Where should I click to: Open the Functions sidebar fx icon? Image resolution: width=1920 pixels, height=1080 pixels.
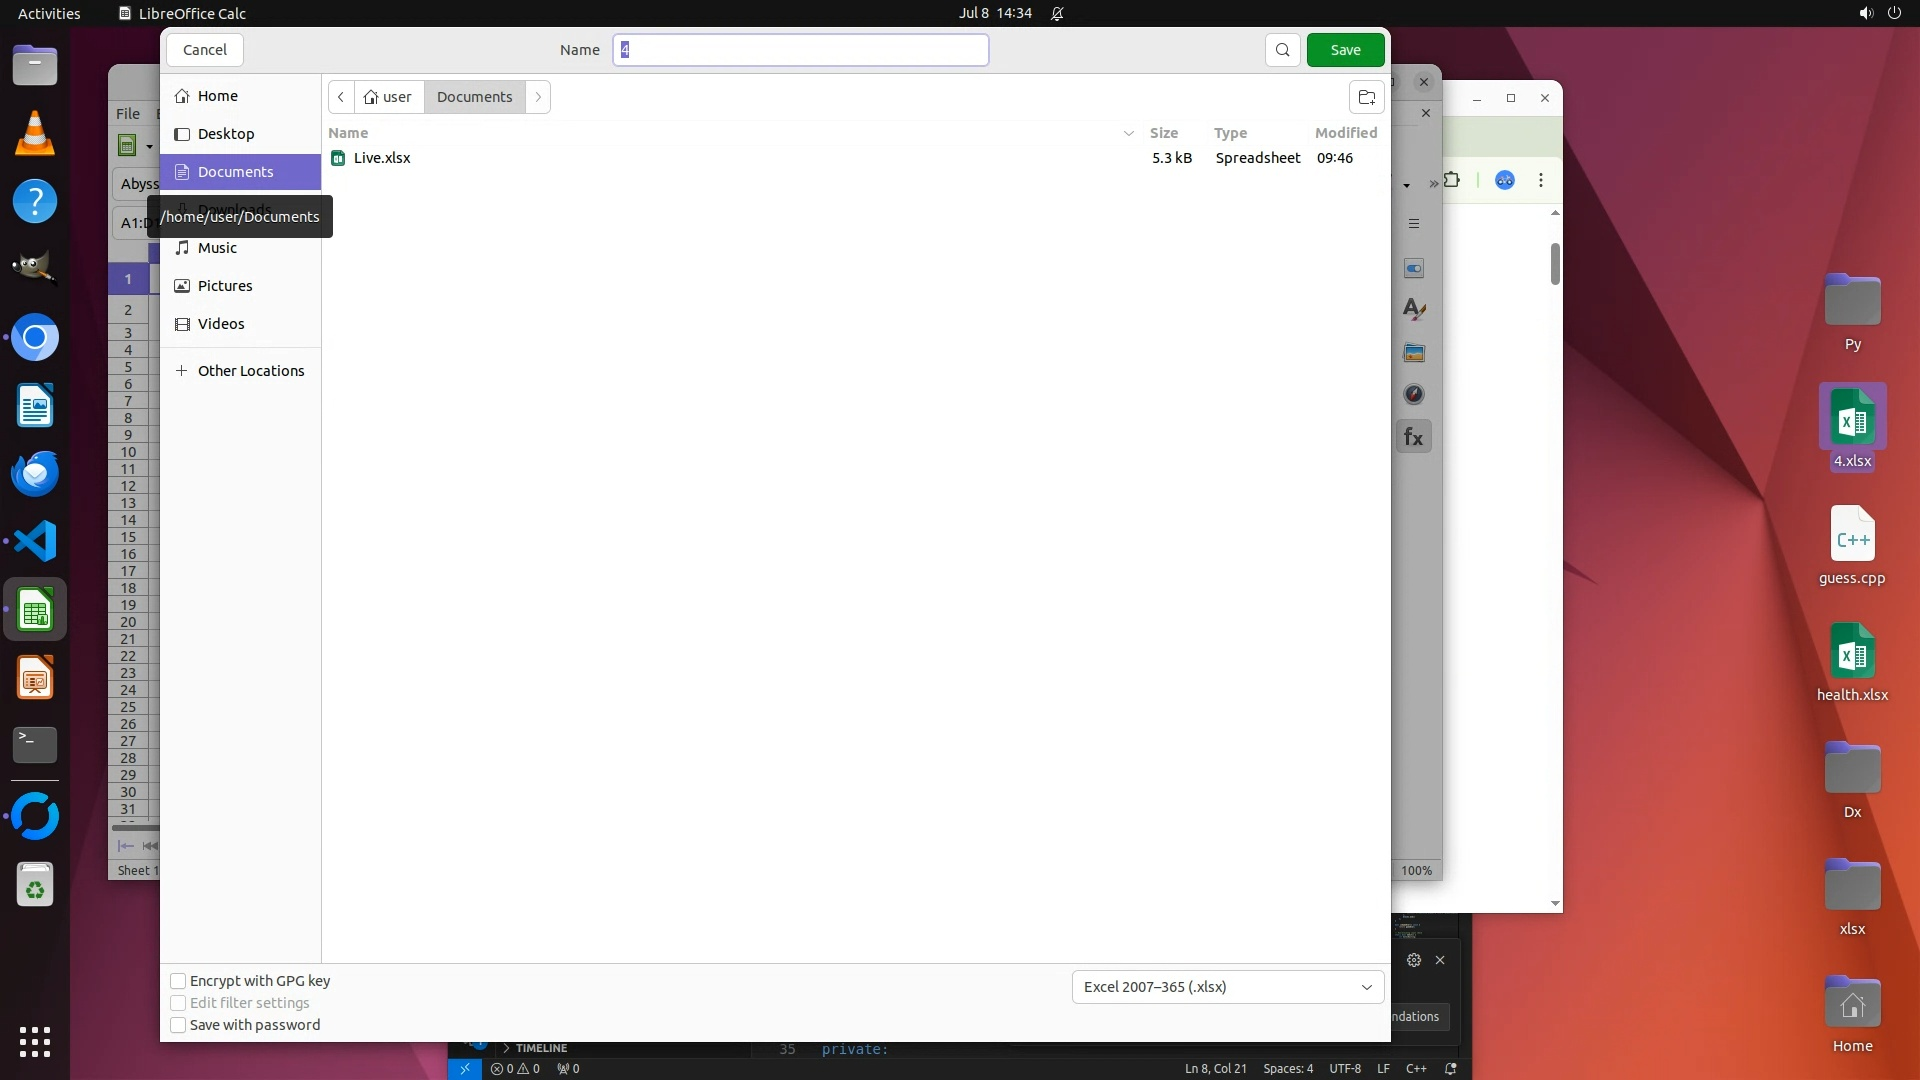point(1413,437)
